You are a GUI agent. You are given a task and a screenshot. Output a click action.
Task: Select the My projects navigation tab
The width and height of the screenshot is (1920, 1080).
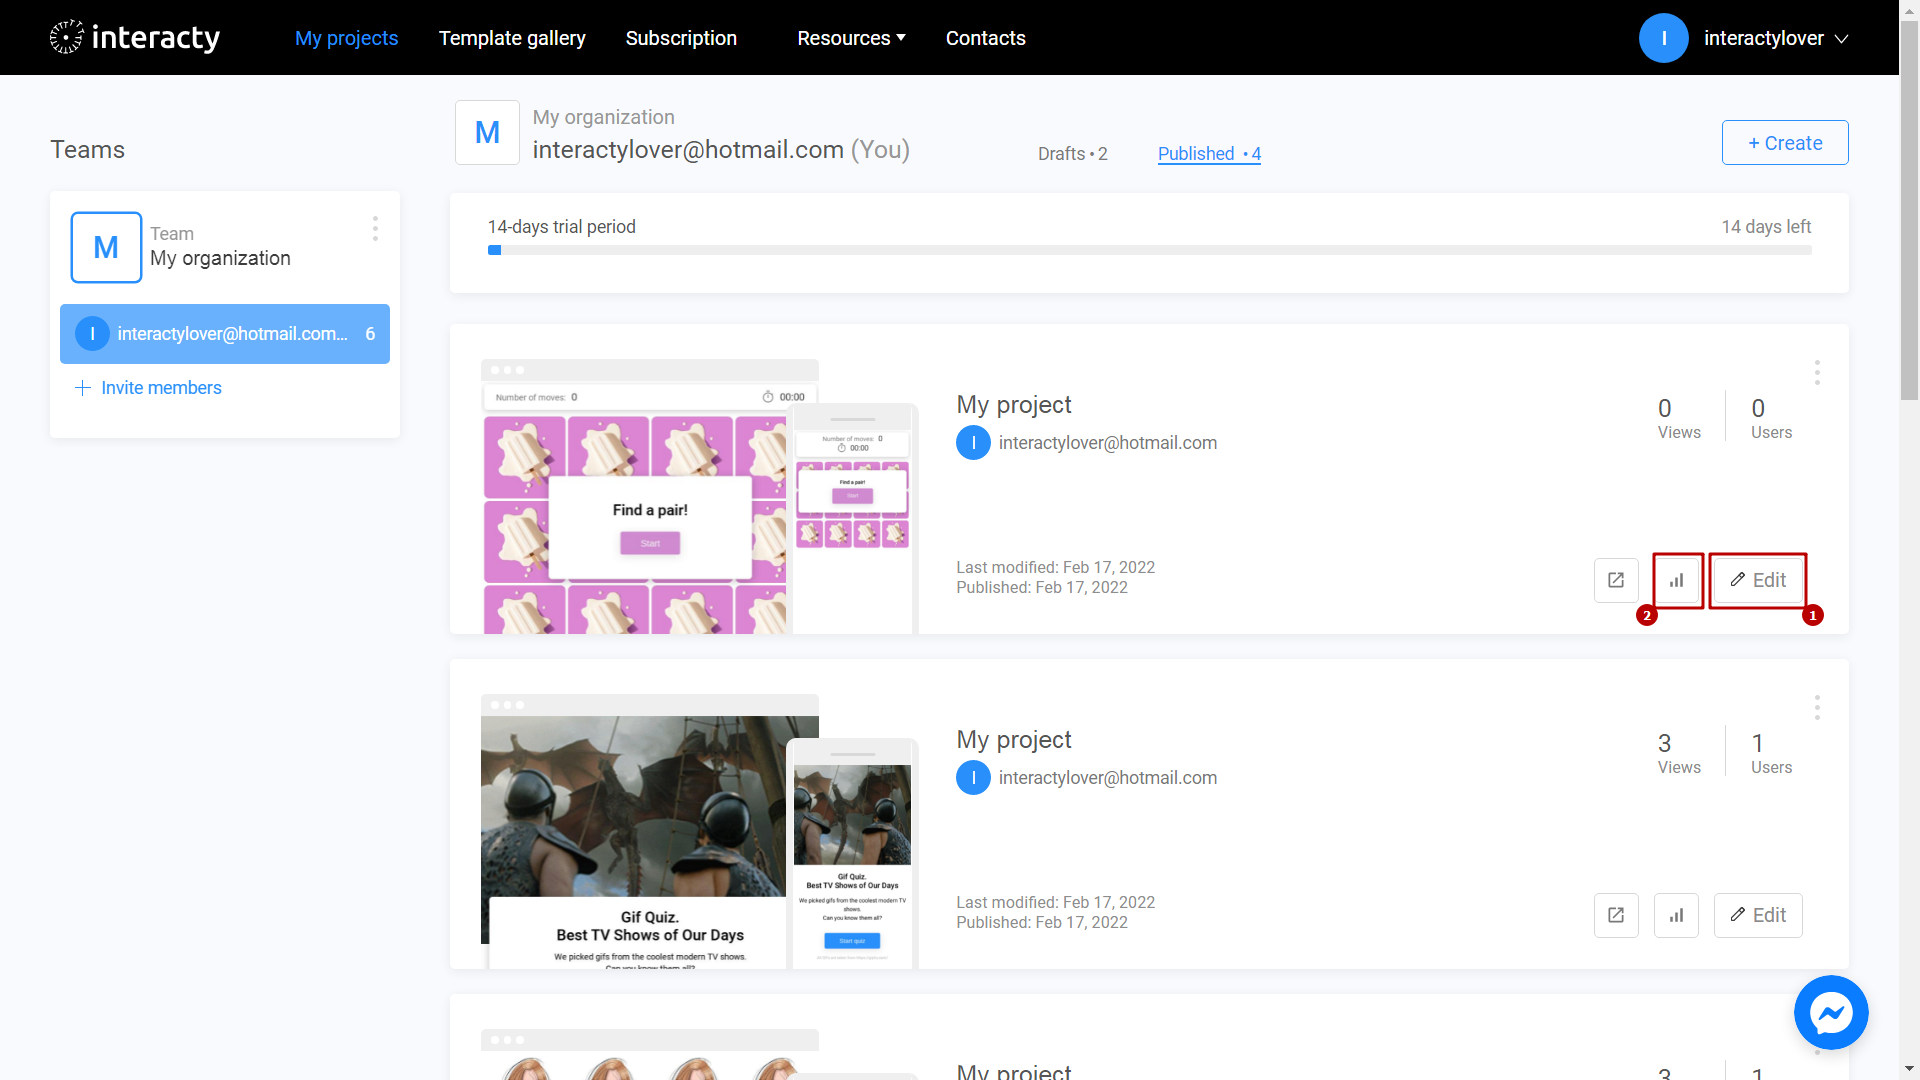[x=347, y=37]
